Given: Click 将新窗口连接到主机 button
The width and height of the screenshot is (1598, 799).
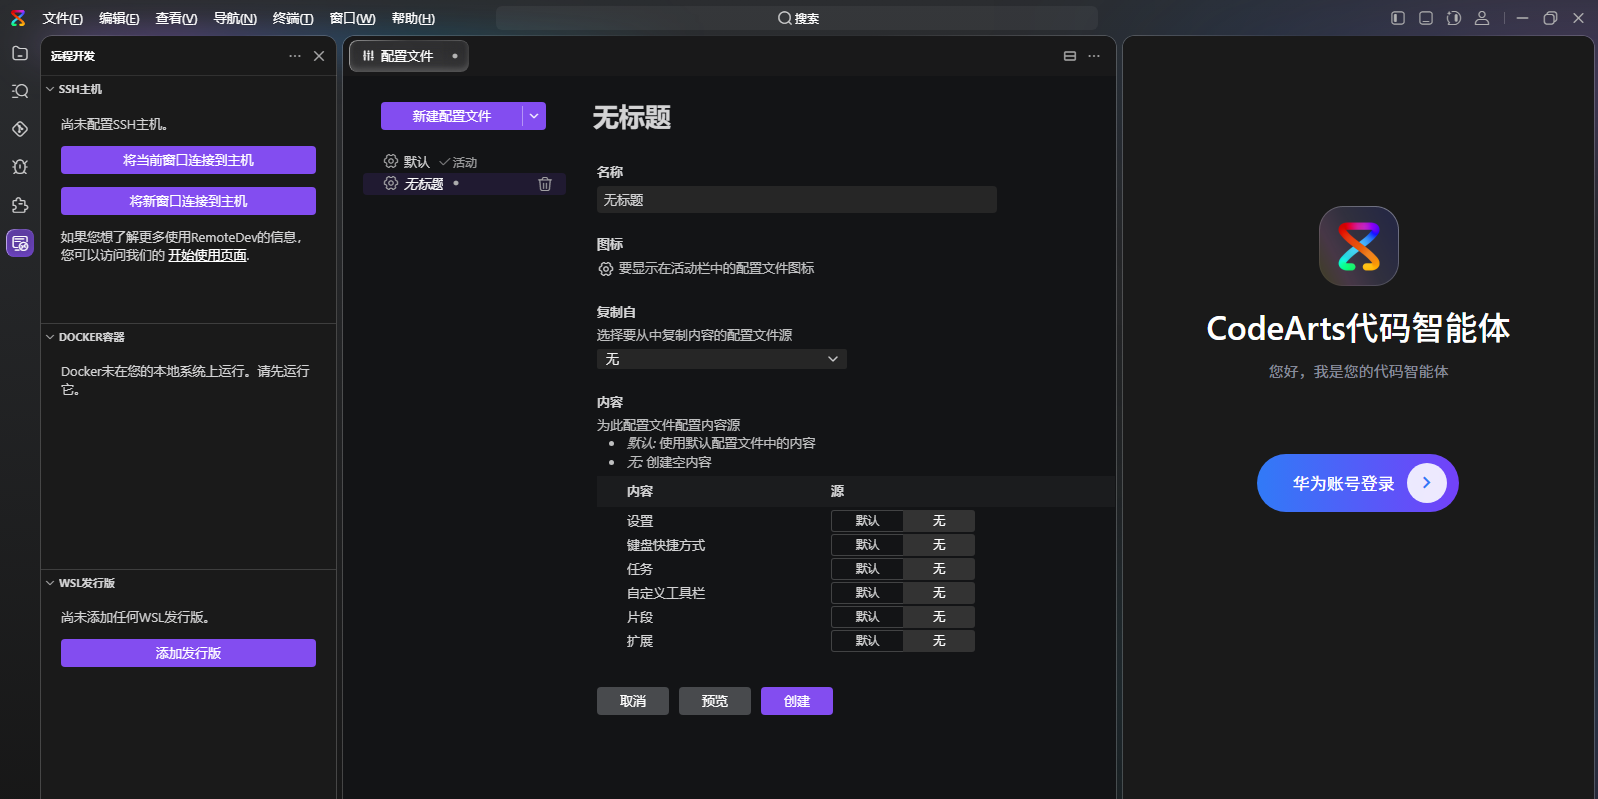Looking at the screenshot, I should 188,201.
